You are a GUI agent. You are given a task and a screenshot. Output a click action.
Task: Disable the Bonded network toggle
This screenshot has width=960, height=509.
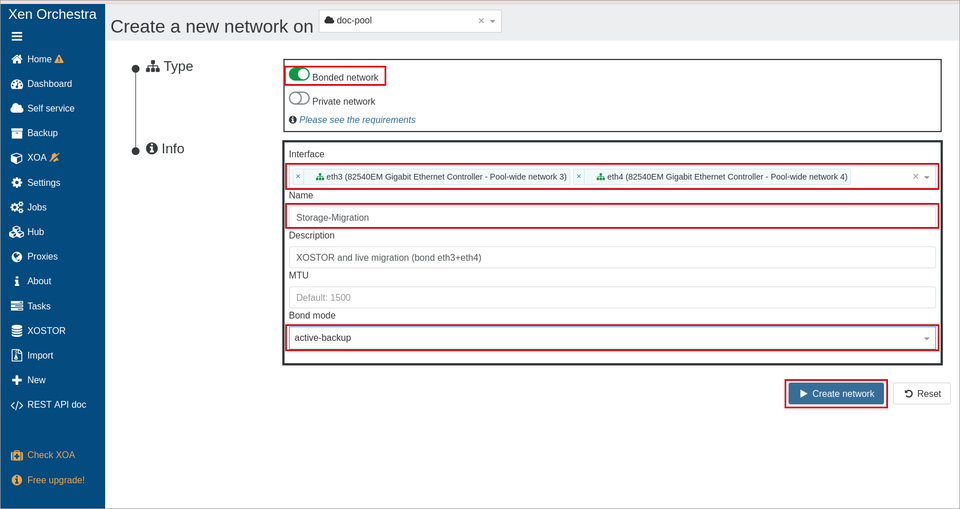[299, 74]
